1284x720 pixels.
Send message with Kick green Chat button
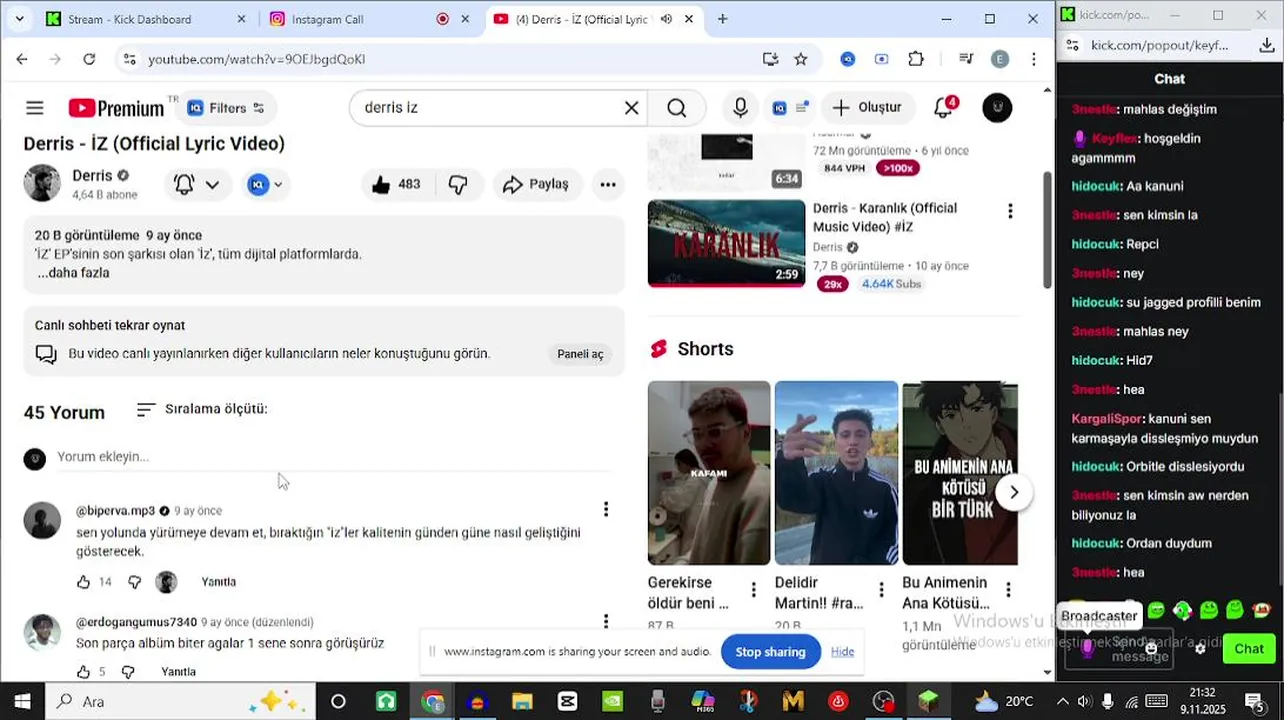[1248, 649]
